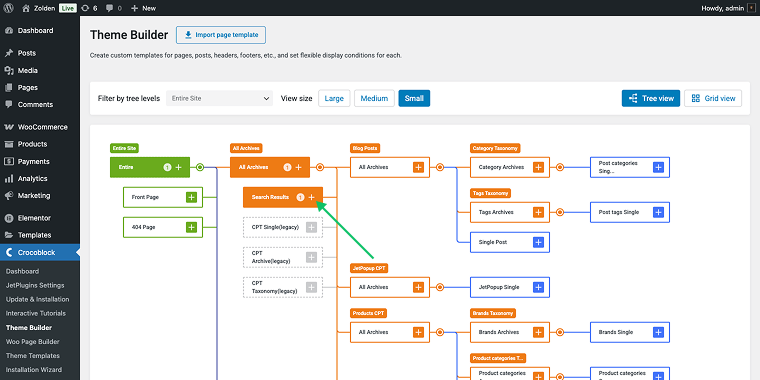The height and width of the screenshot is (380, 760).
Task: Add template to Category Archives node
Action: 538,167
